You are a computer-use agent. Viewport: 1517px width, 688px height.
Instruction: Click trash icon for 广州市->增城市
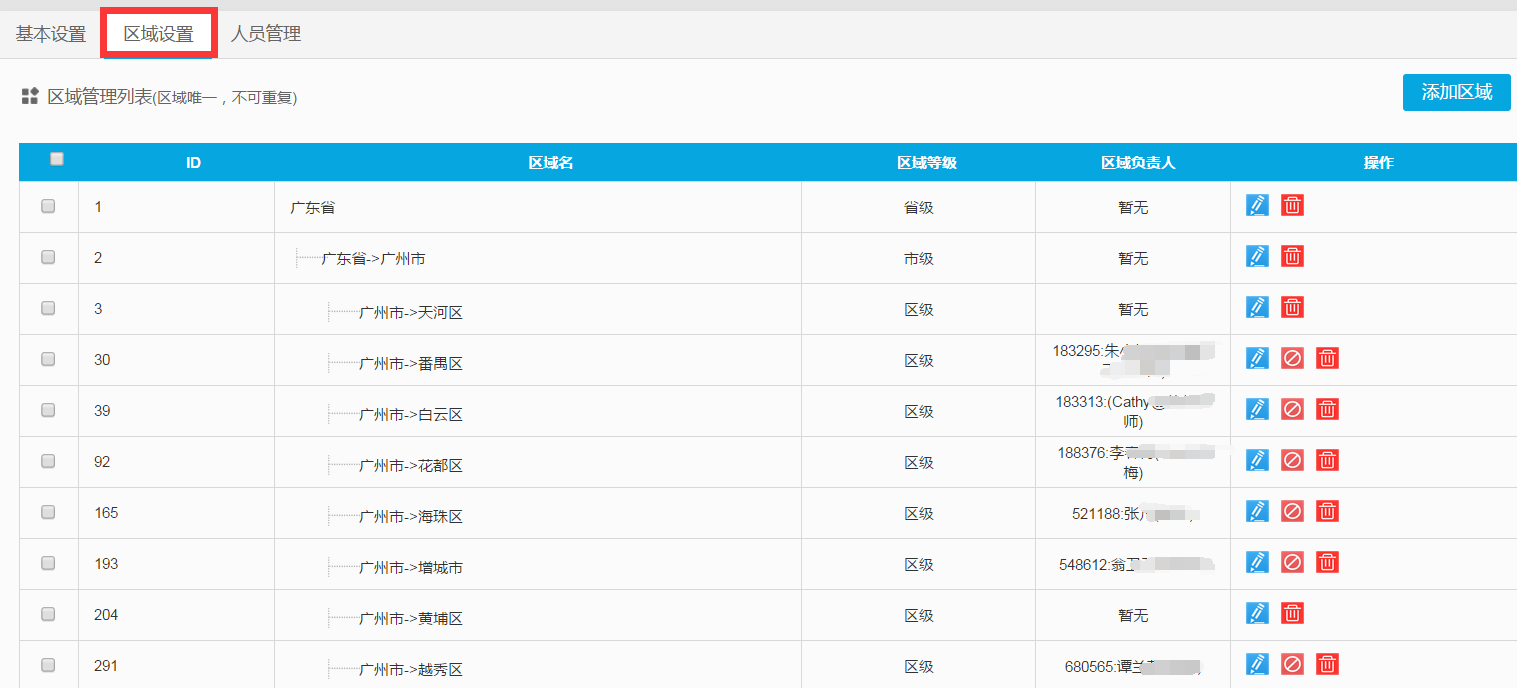pos(1327,562)
